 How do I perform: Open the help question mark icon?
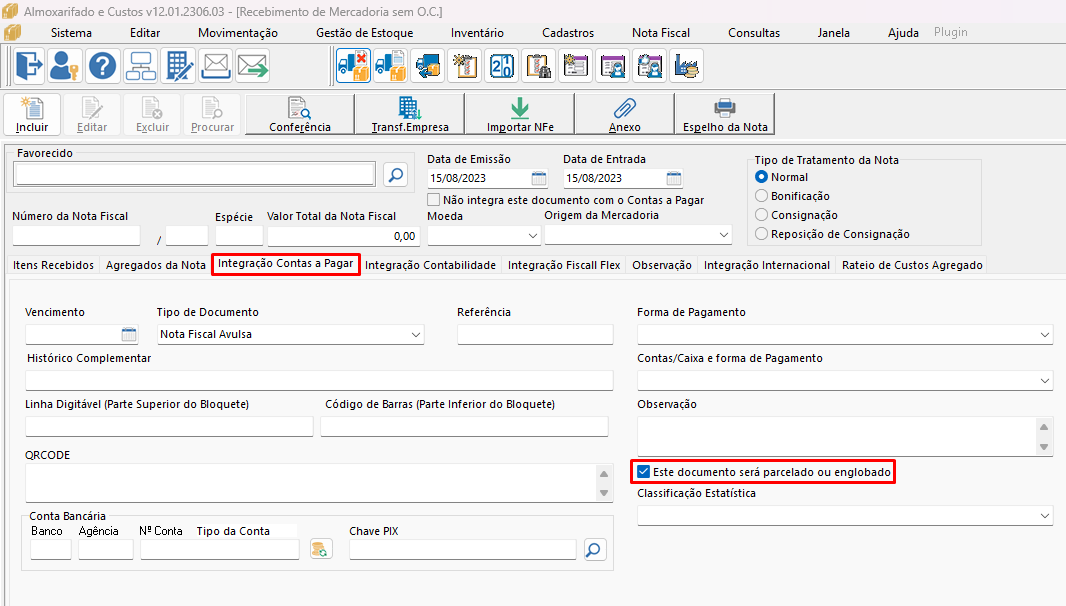coord(103,66)
